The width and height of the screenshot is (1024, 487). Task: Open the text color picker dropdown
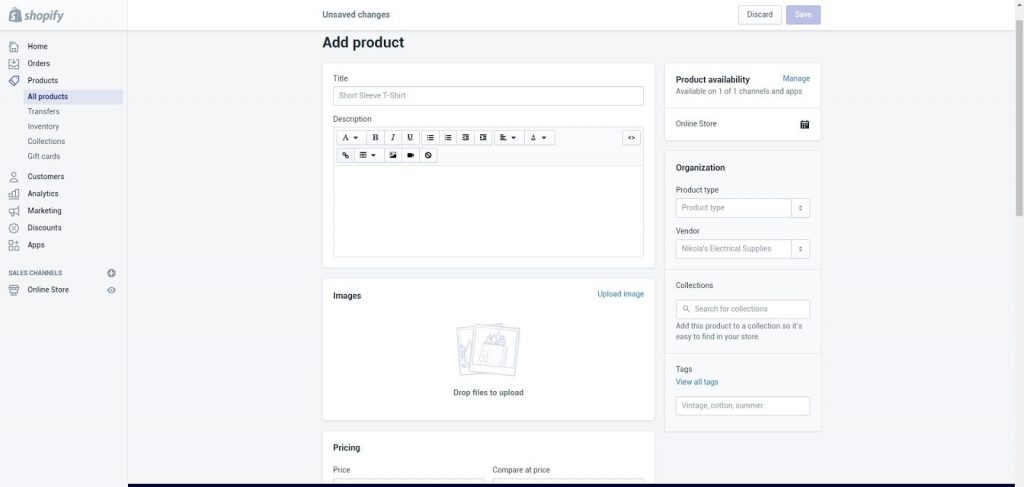(538, 138)
